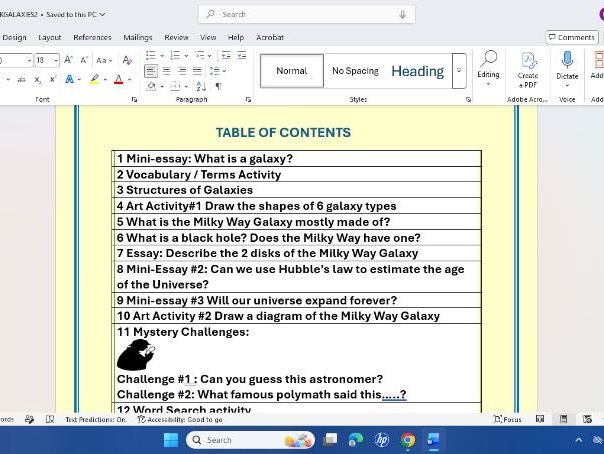Open the View tab
Image resolution: width=604 pixels, height=454 pixels.
point(208,37)
